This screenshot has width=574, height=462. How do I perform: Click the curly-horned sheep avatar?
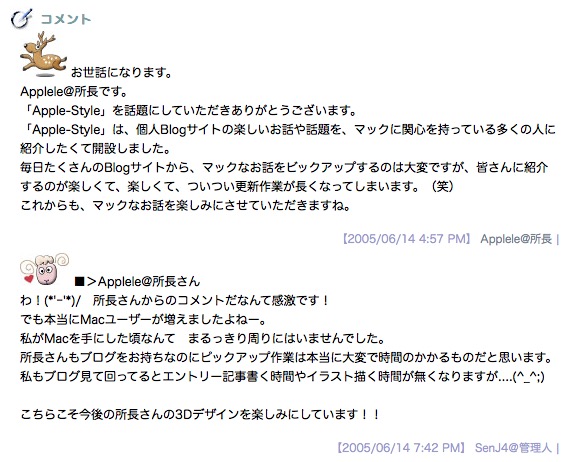tap(45, 269)
